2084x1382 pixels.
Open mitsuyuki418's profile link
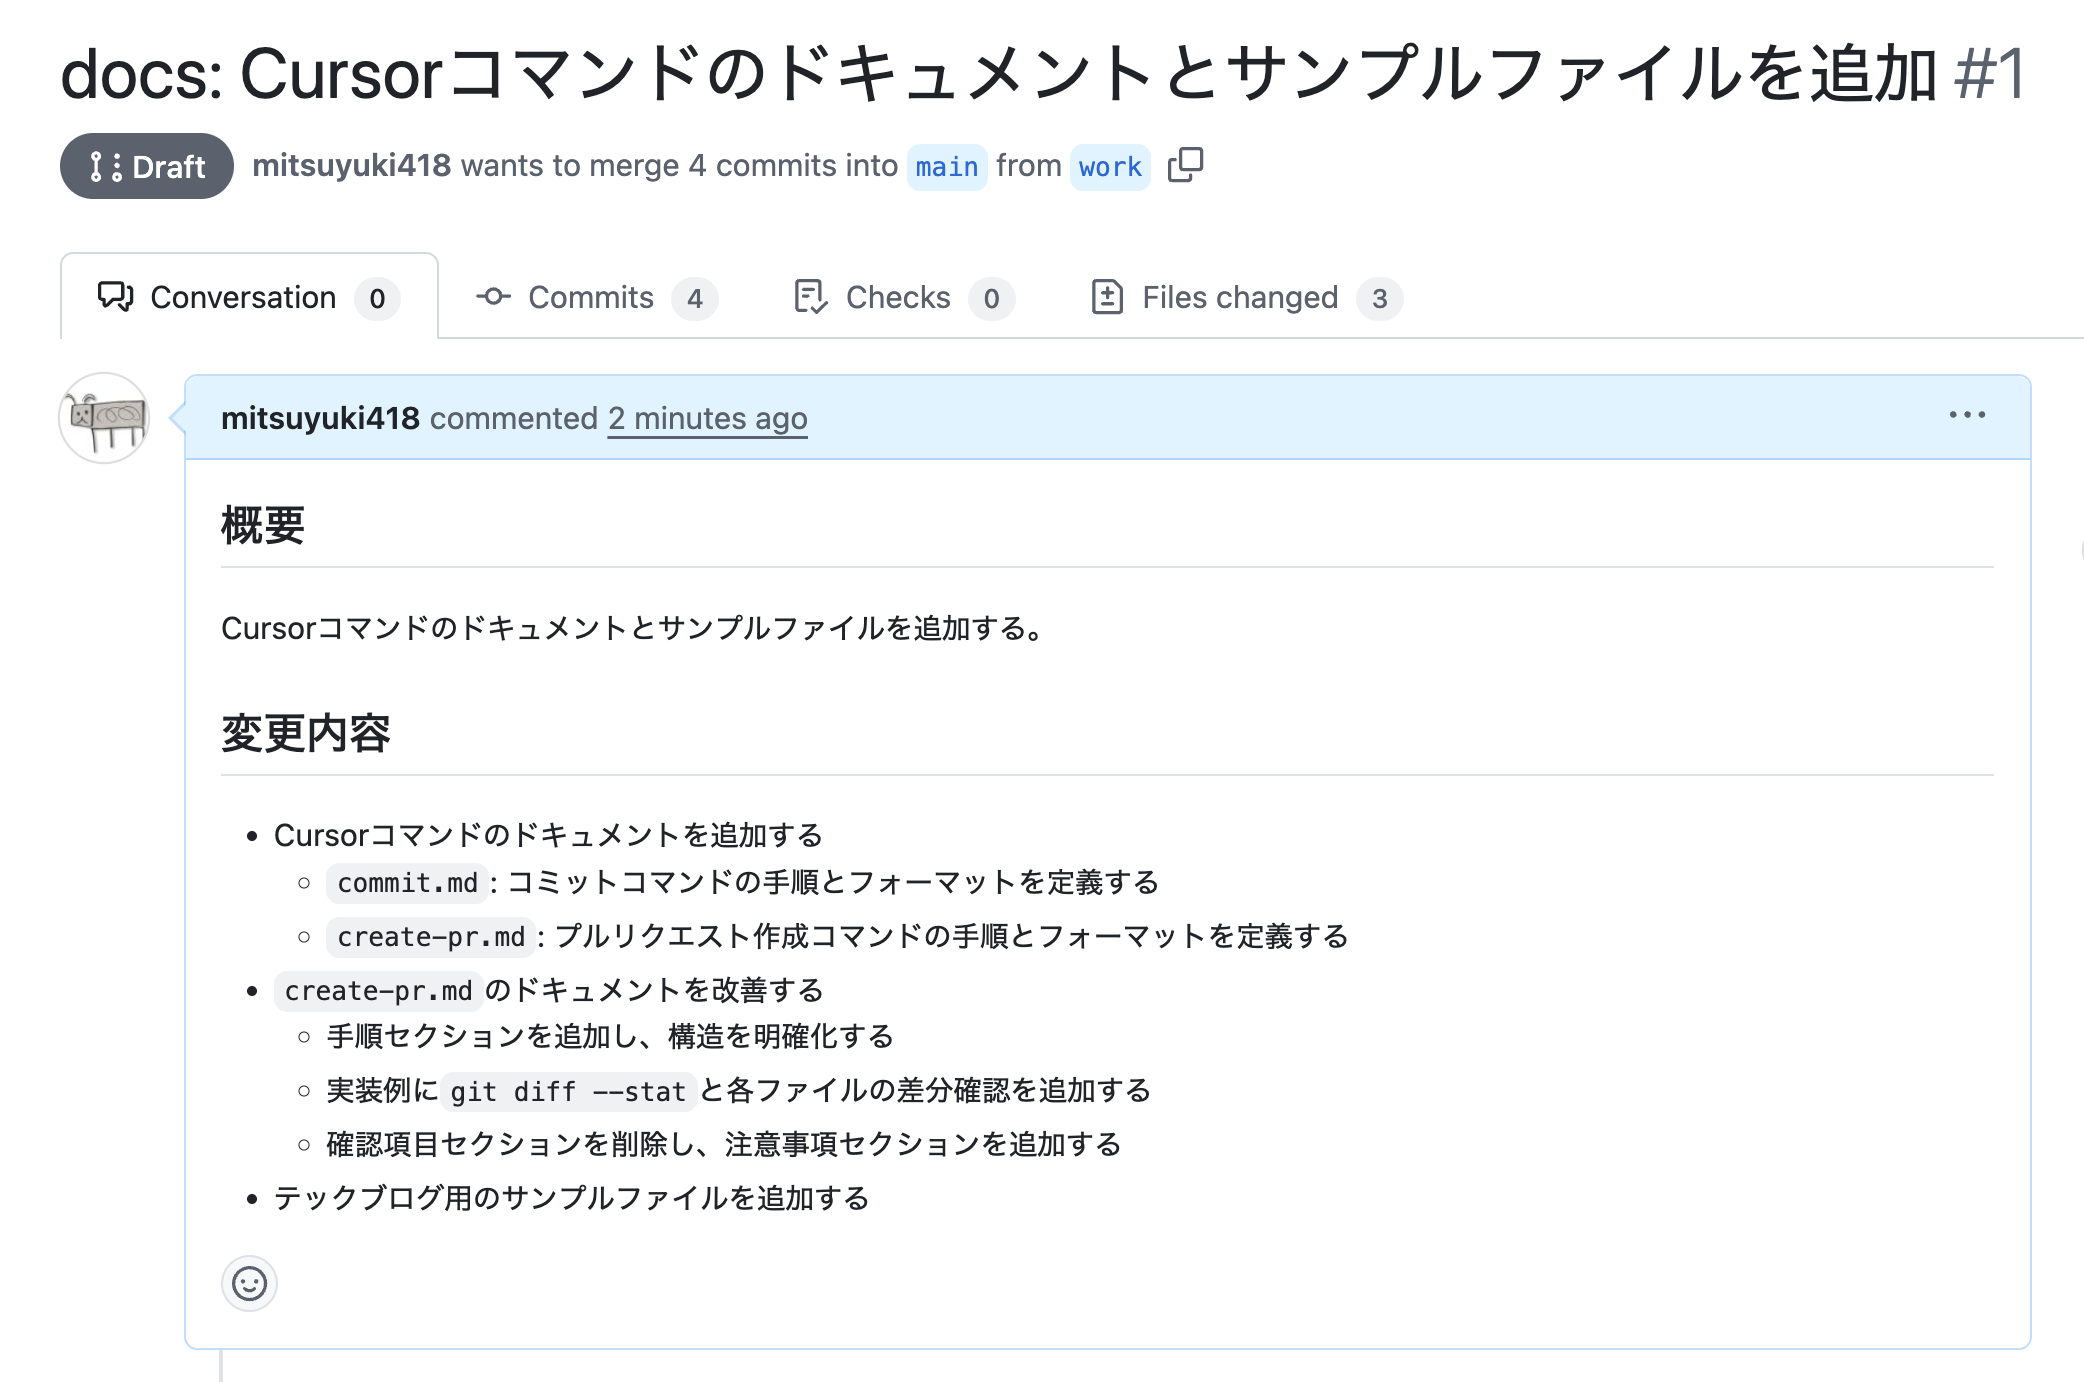point(321,418)
